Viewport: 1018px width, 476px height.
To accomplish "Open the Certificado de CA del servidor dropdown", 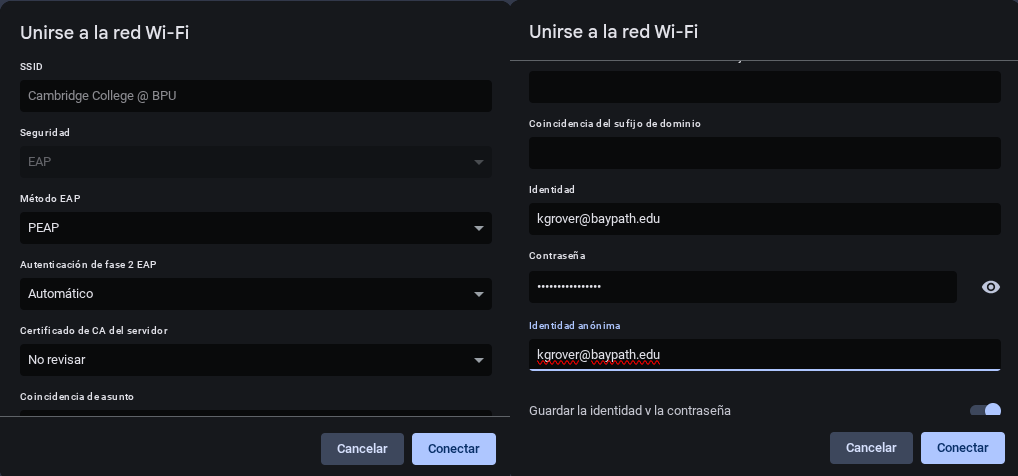I will click(255, 360).
